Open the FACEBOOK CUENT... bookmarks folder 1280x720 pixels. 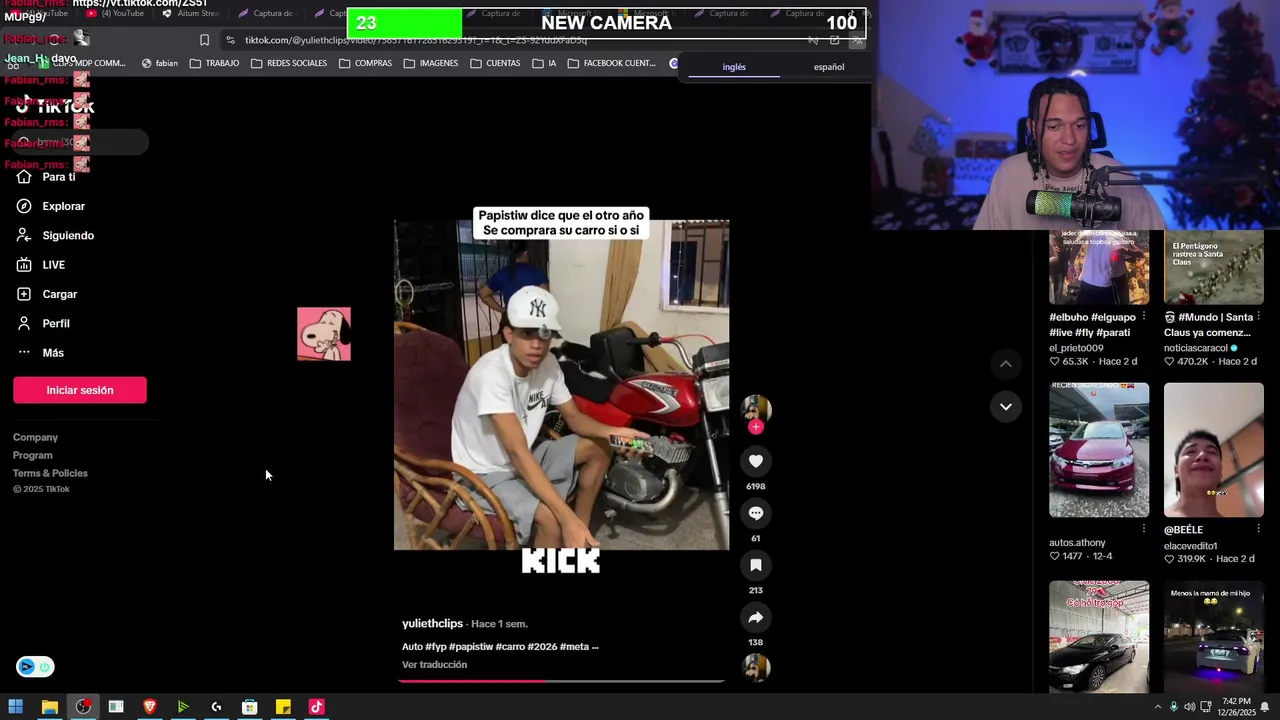611,63
